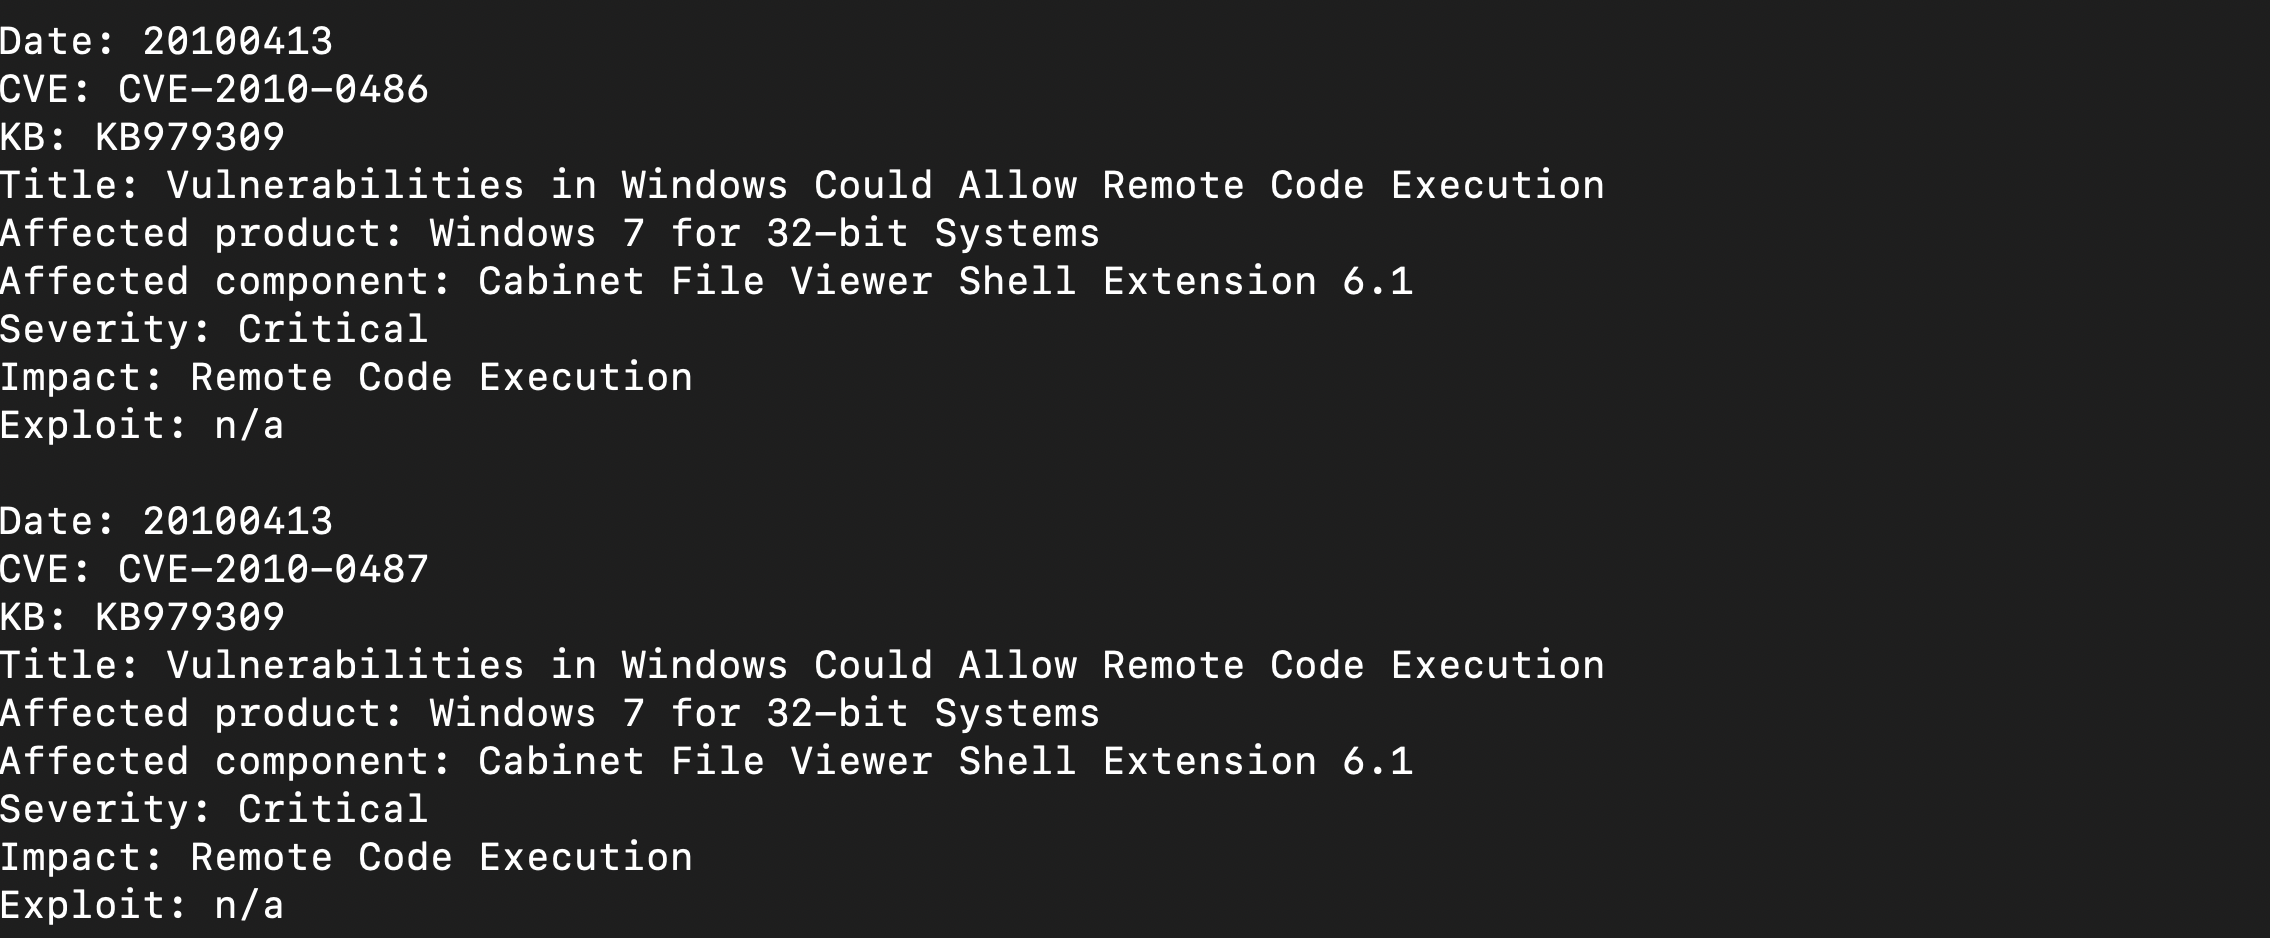Click the second Date: 20100413 line

click(166, 522)
